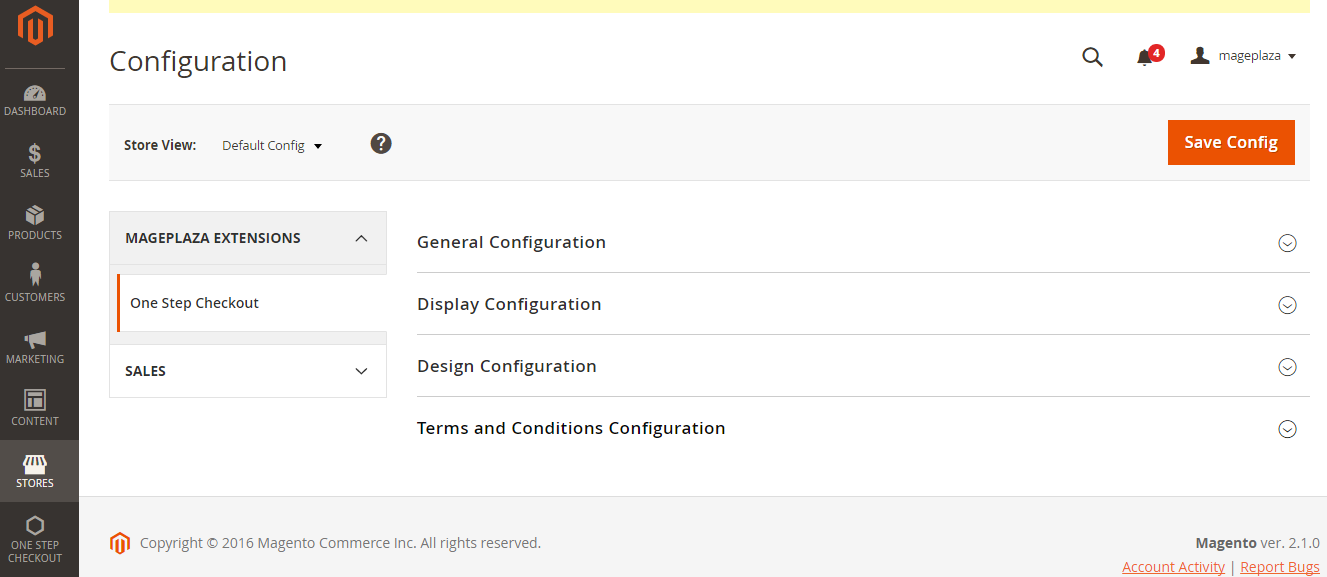Open the Dashboard sidebar icon
The height and width of the screenshot is (577, 1327).
(x=35, y=95)
